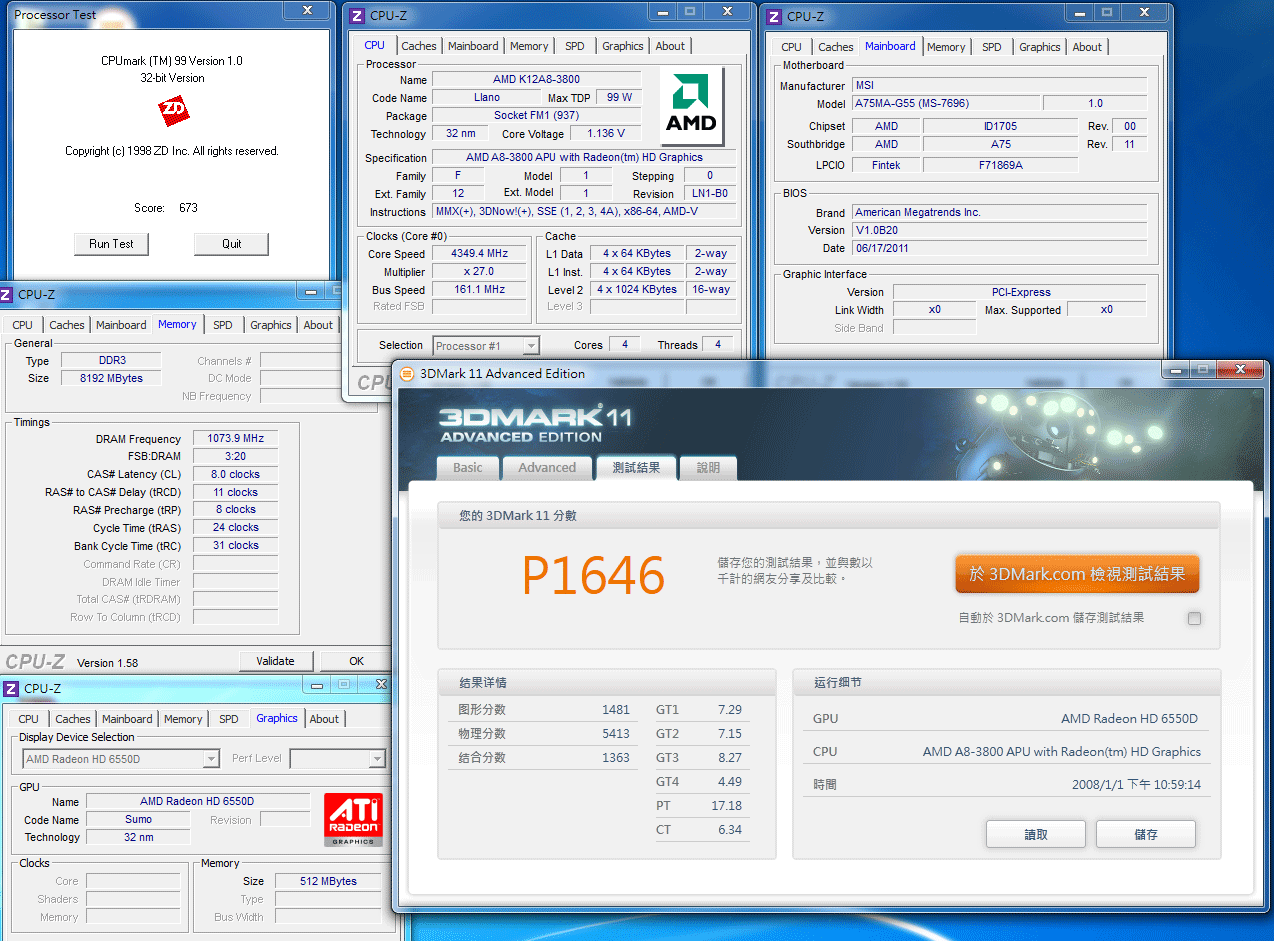This screenshot has height=941, width=1274.
Task: Click the AMD logo in CPU-Z CPU window
Action: pyautogui.click(x=691, y=108)
